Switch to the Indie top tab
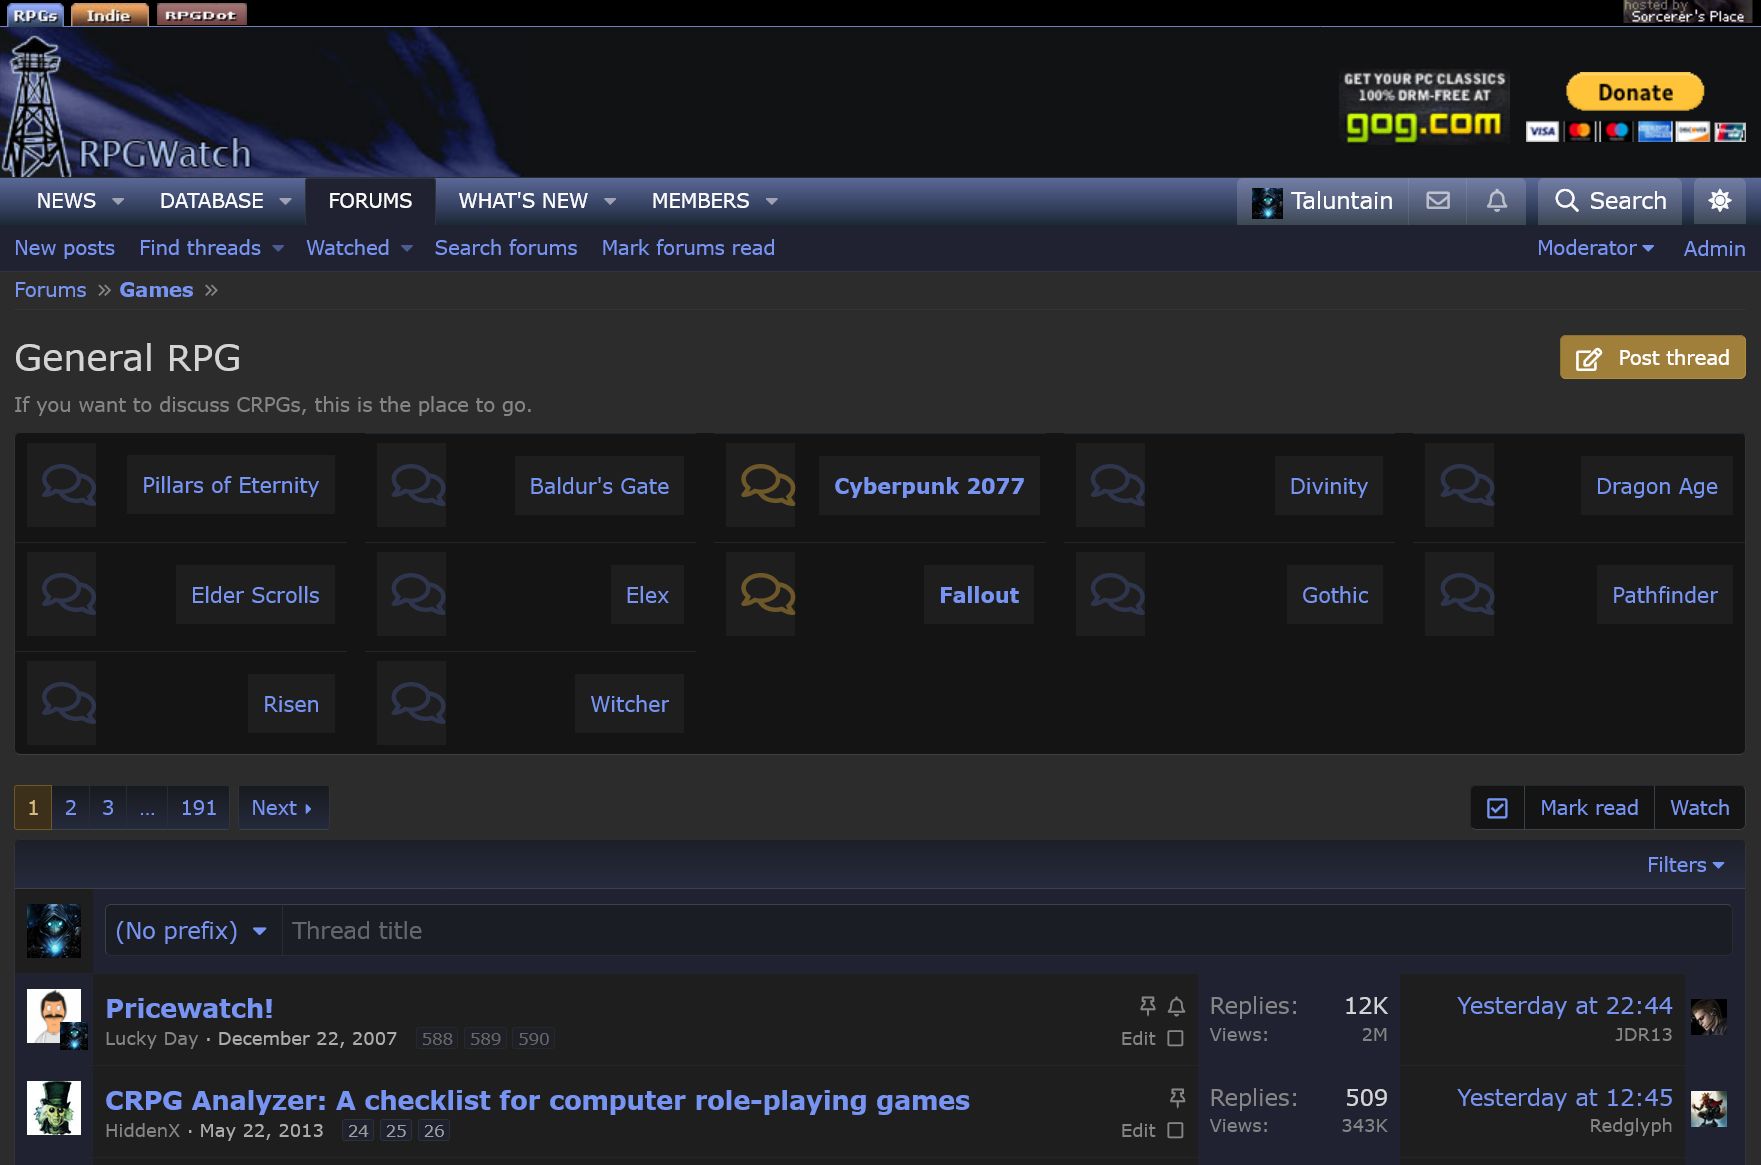This screenshot has width=1761, height=1165. (x=109, y=14)
